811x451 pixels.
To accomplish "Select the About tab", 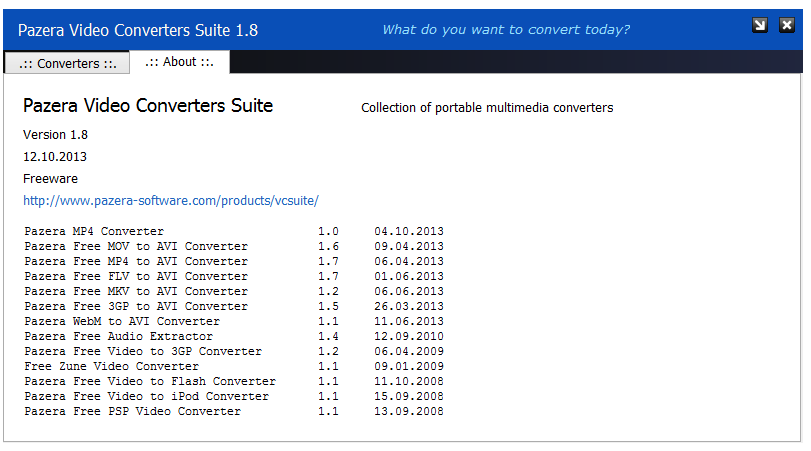I will (x=179, y=62).
